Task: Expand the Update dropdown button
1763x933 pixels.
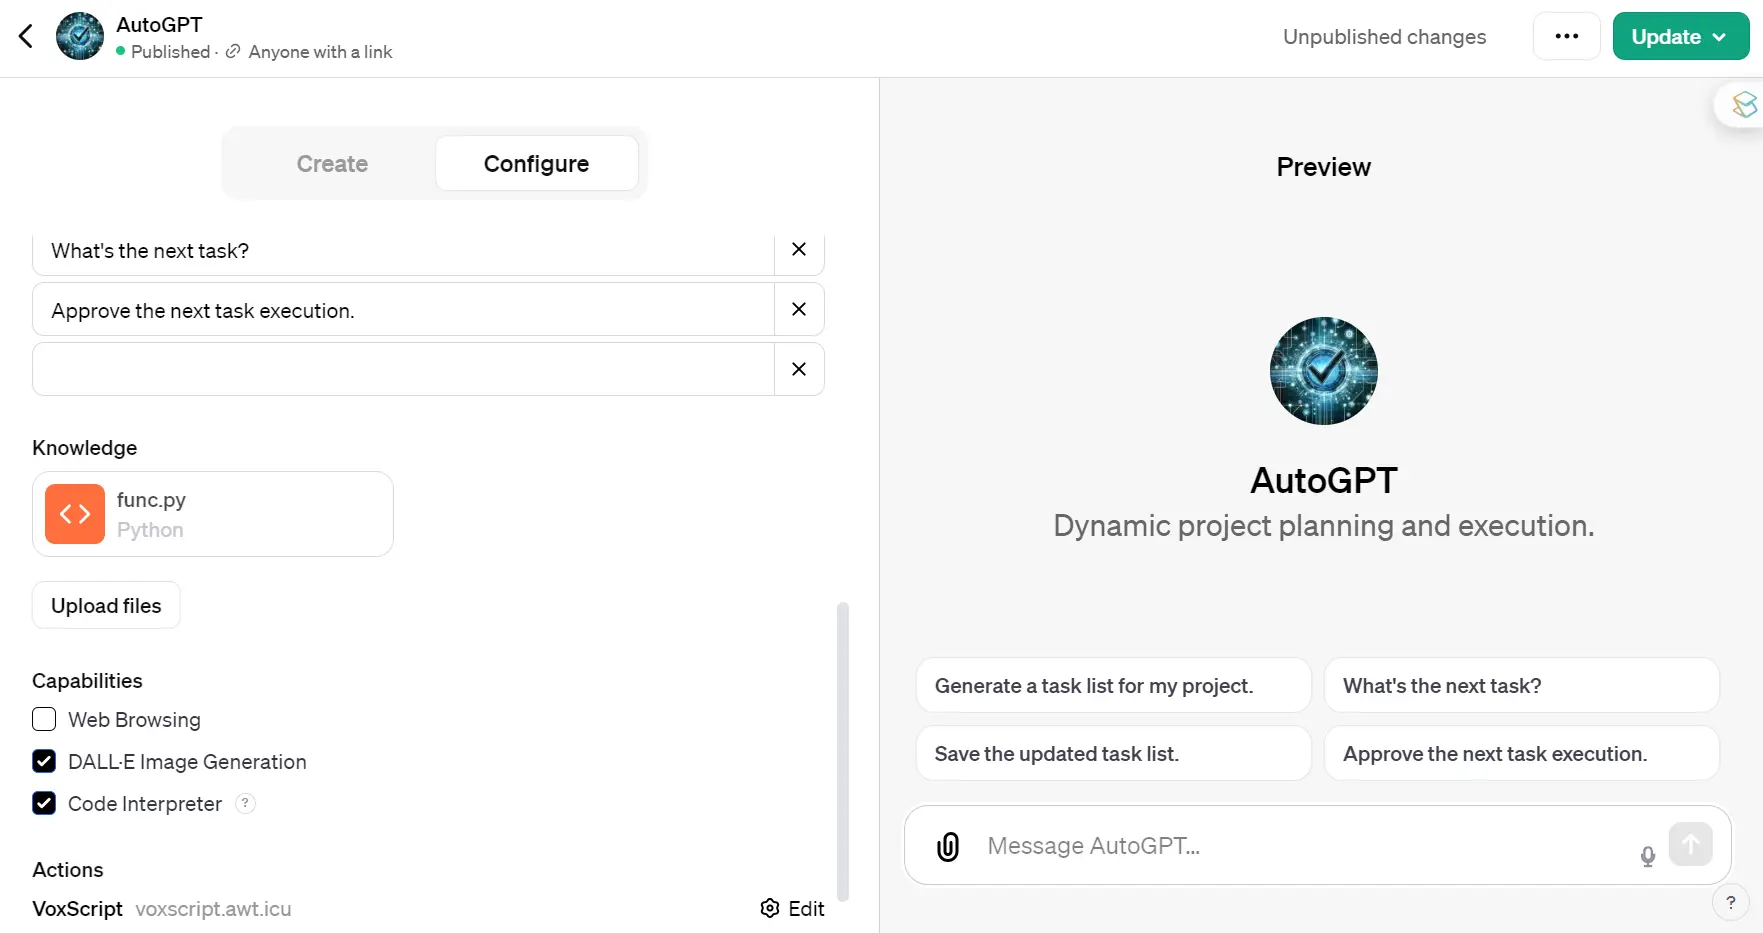Action: point(1680,37)
